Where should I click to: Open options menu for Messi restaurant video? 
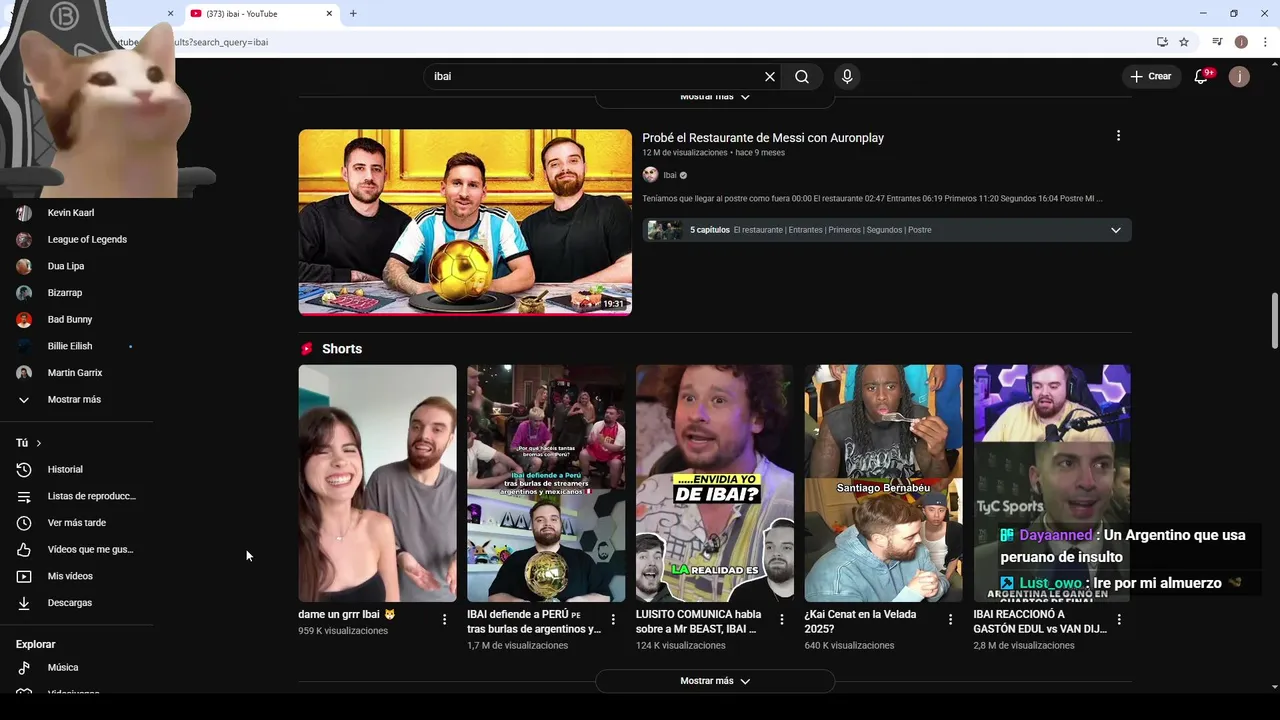pyautogui.click(x=1118, y=136)
